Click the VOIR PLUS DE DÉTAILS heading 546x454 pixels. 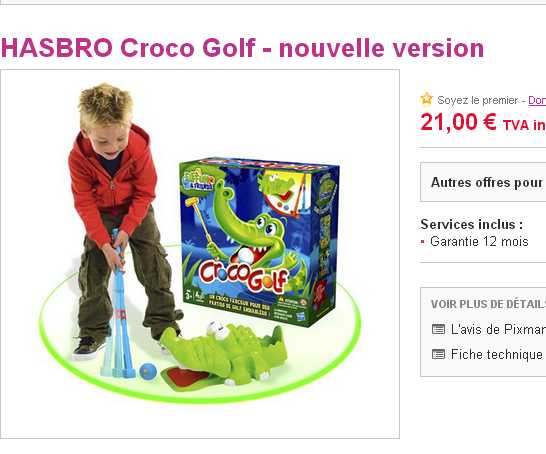488,304
